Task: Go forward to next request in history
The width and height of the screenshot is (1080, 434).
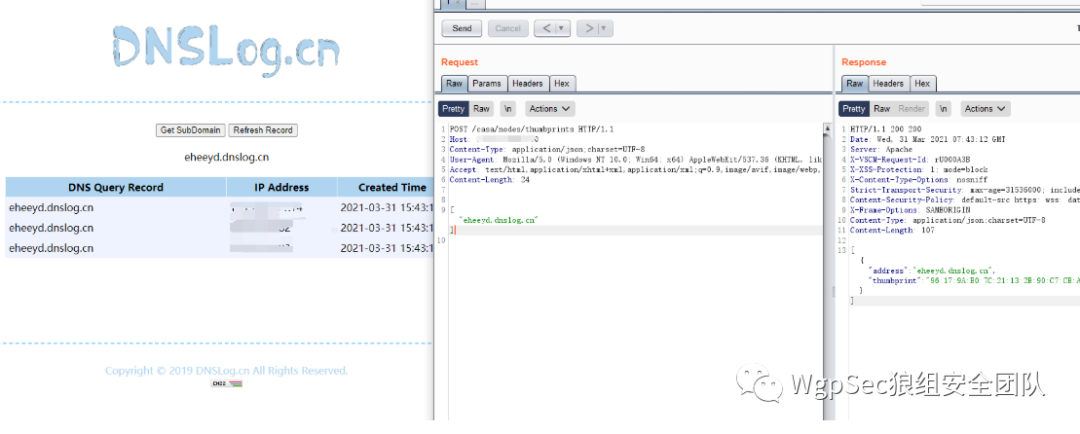Action: click(588, 28)
